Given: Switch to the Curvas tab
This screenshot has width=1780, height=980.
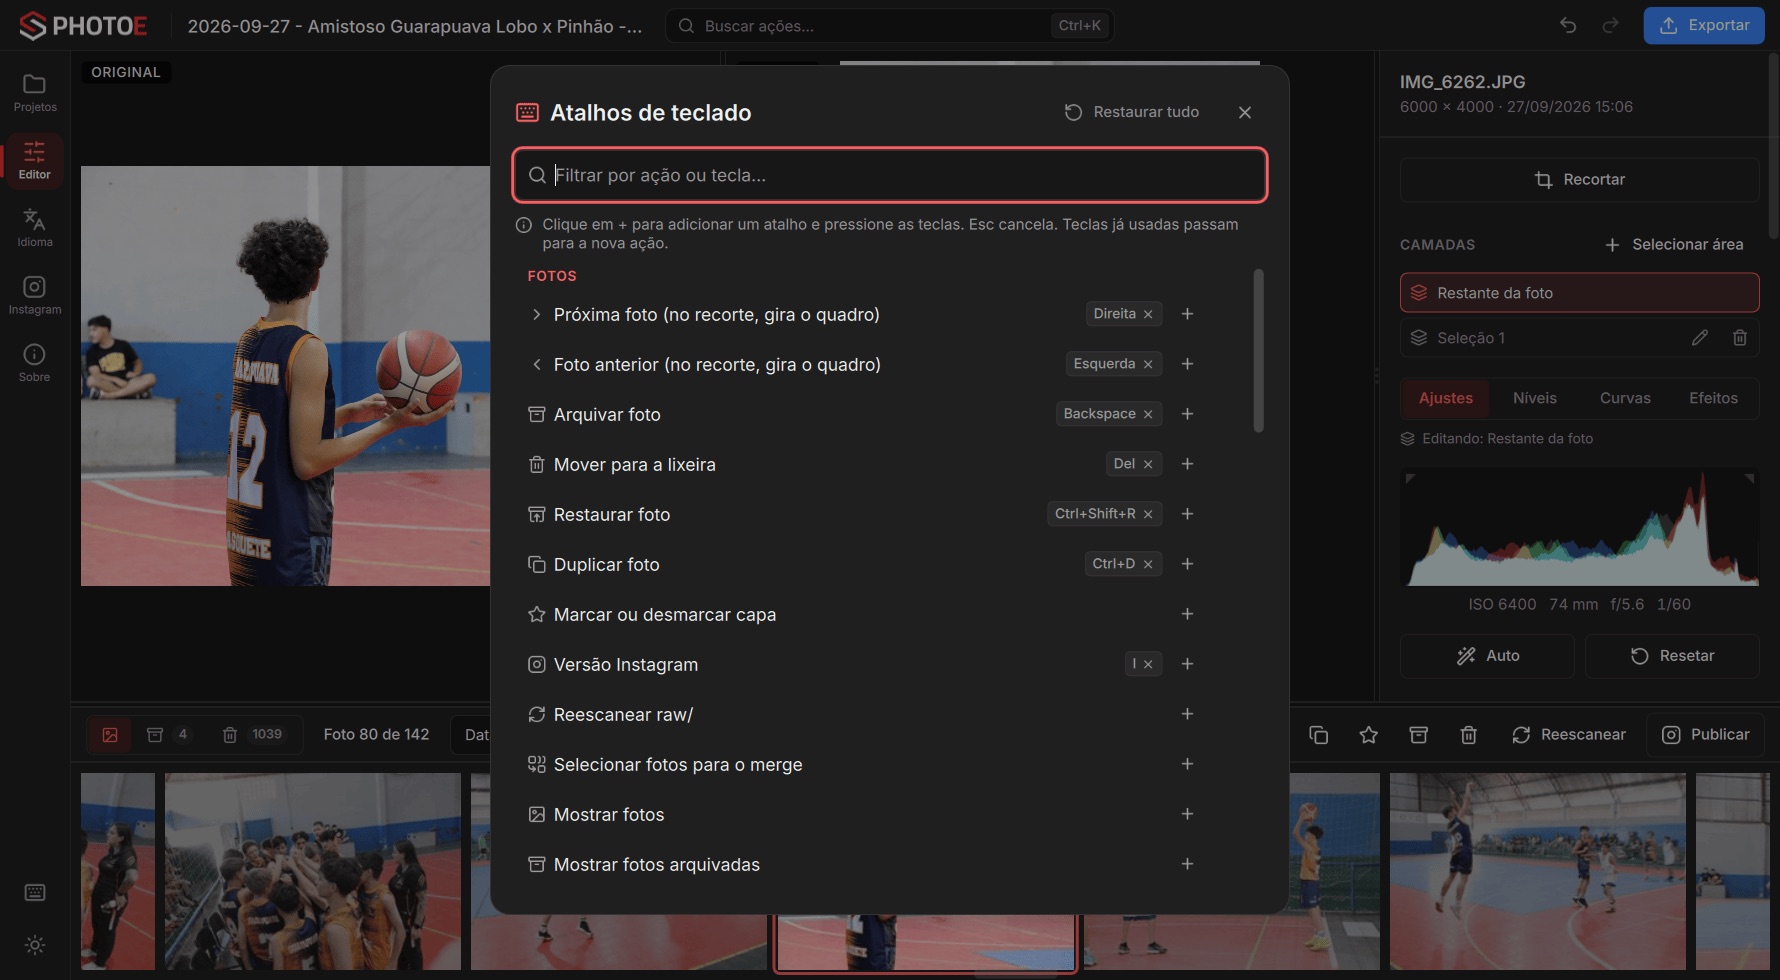Looking at the screenshot, I should (1625, 398).
